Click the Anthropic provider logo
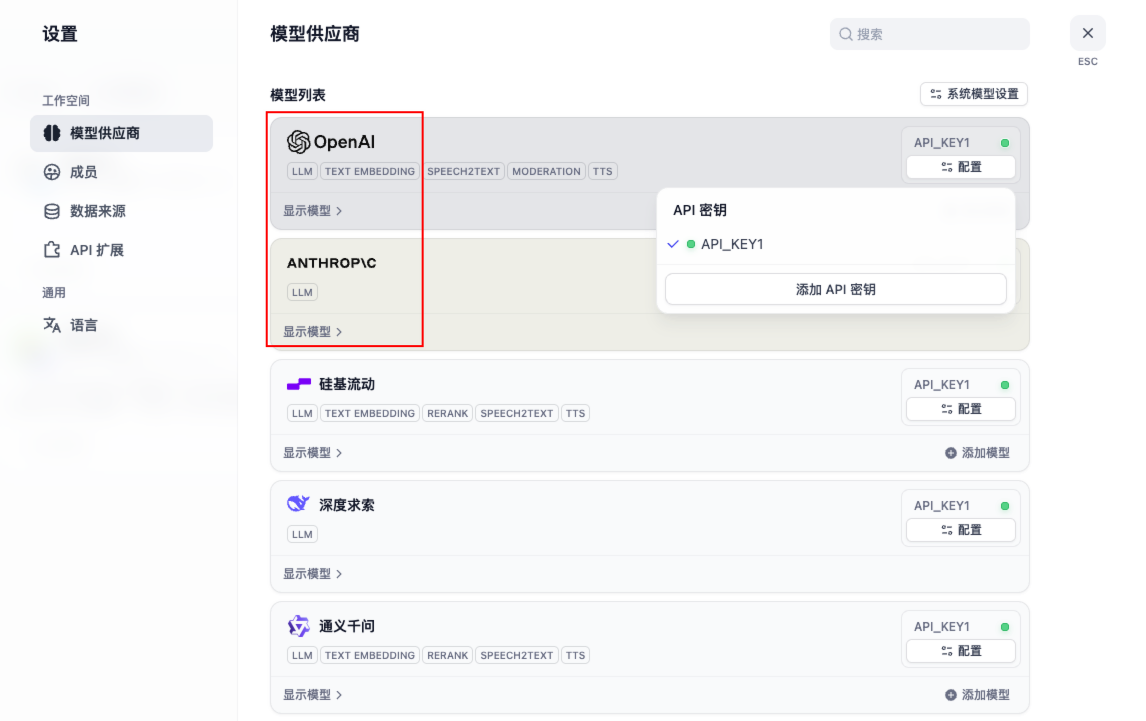This screenshot has height=721, width=1146. click(331, 263)
